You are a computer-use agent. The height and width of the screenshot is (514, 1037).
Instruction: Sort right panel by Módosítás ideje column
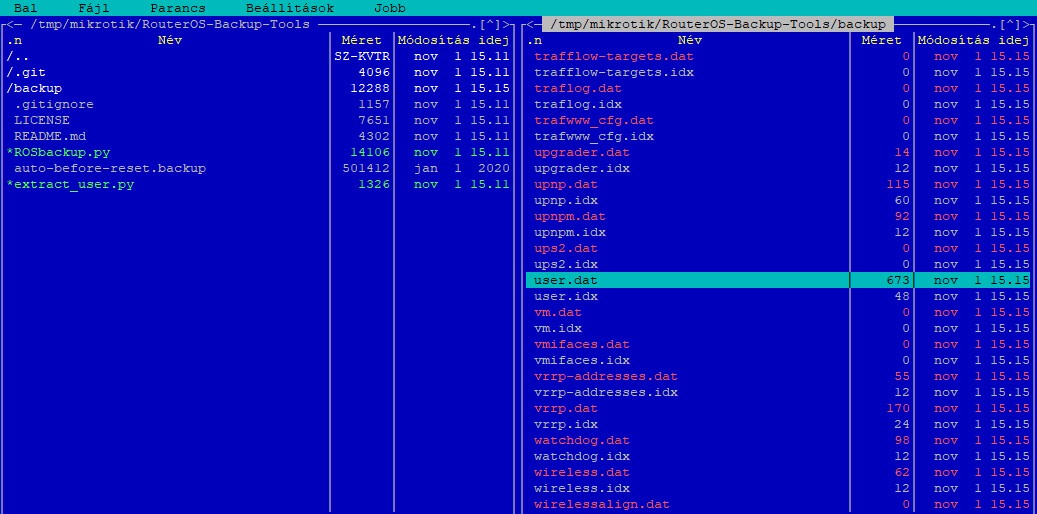974,40
